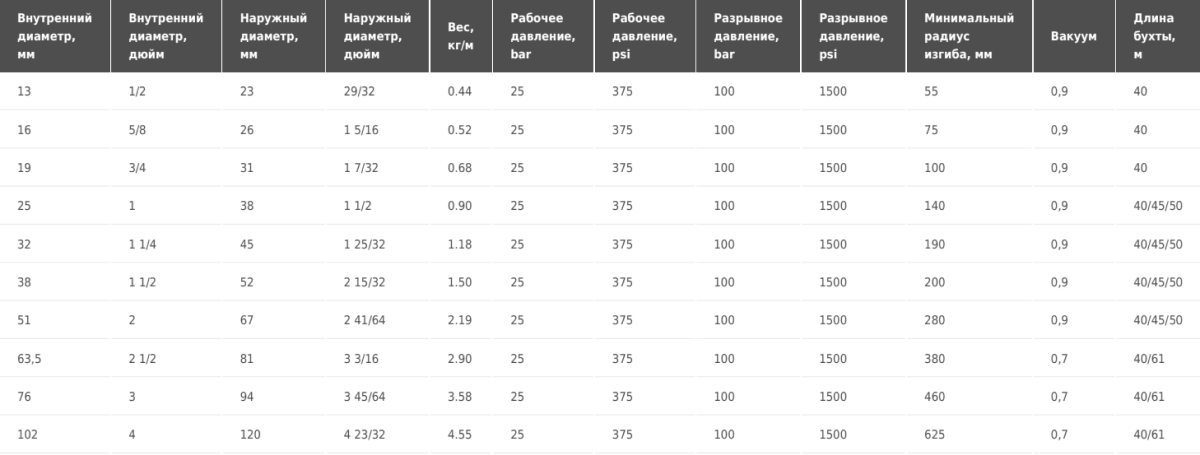Select the 'Наружный диаметр, дюйм' header cell
1200x455 pixels.
coord(377,36)
